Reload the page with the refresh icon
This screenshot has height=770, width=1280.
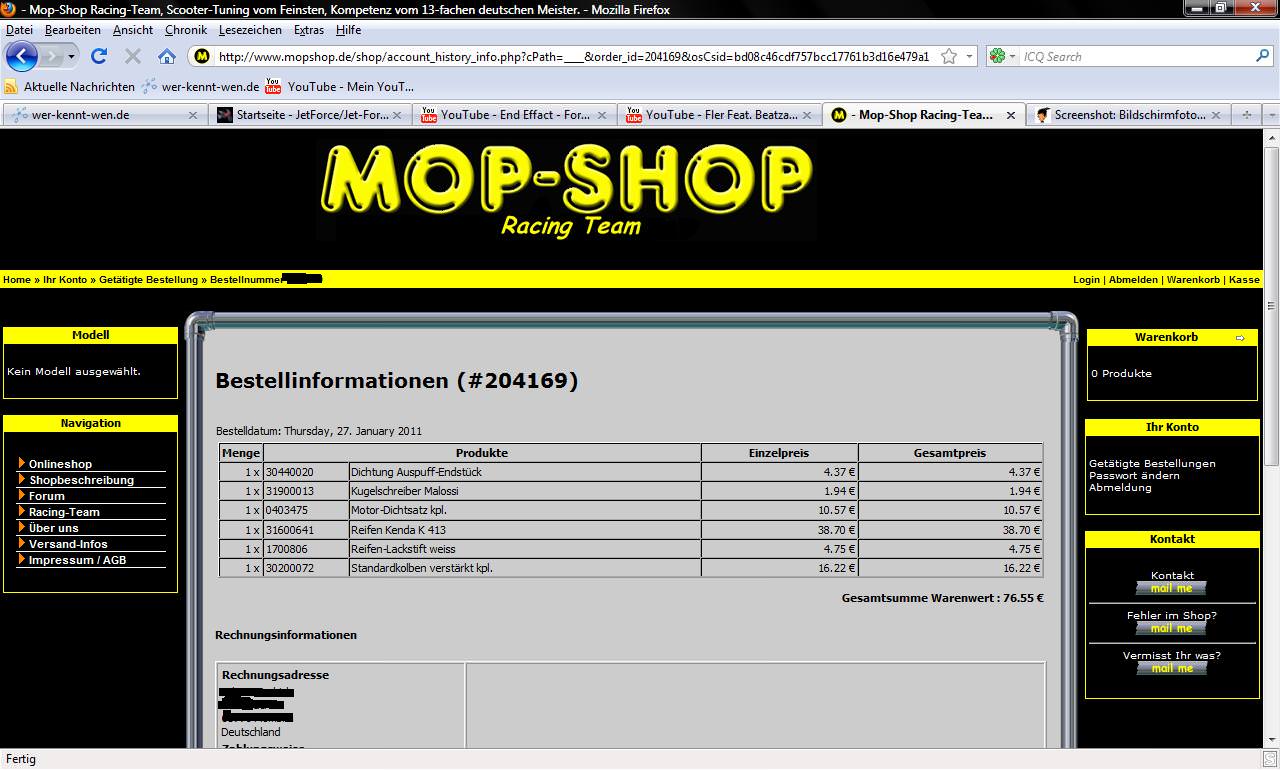99,56
